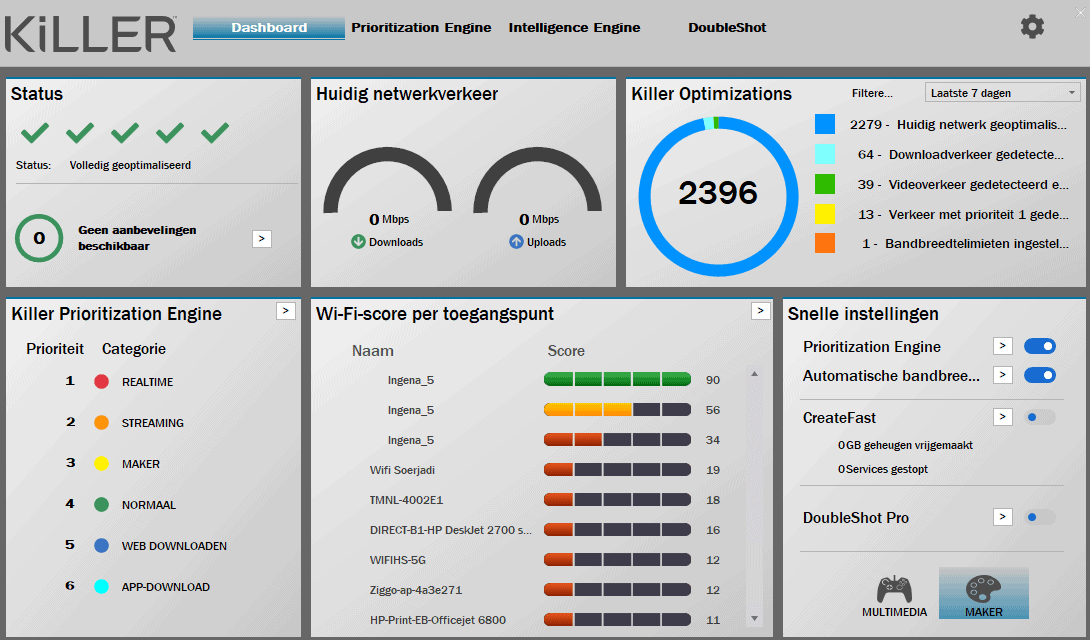Open recommendations with the Status arrow button

pos(261,238)
